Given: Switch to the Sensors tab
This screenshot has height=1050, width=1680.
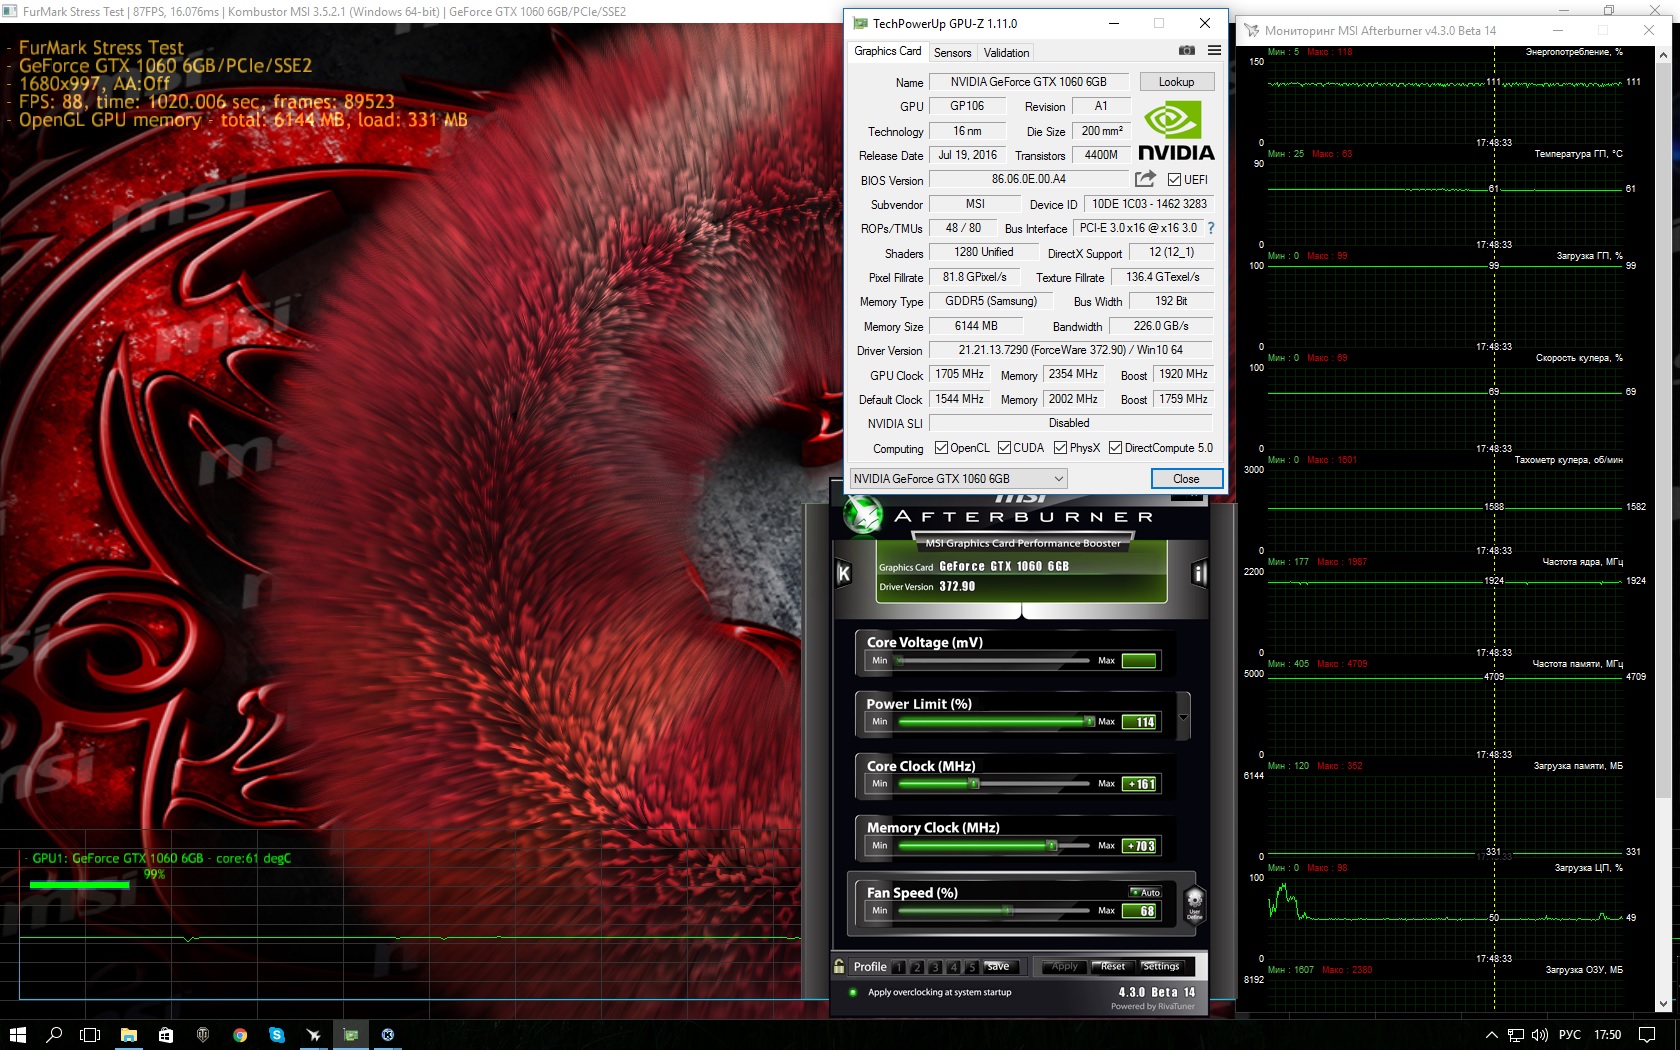Looking at the screenshot, I should [952, 53].
